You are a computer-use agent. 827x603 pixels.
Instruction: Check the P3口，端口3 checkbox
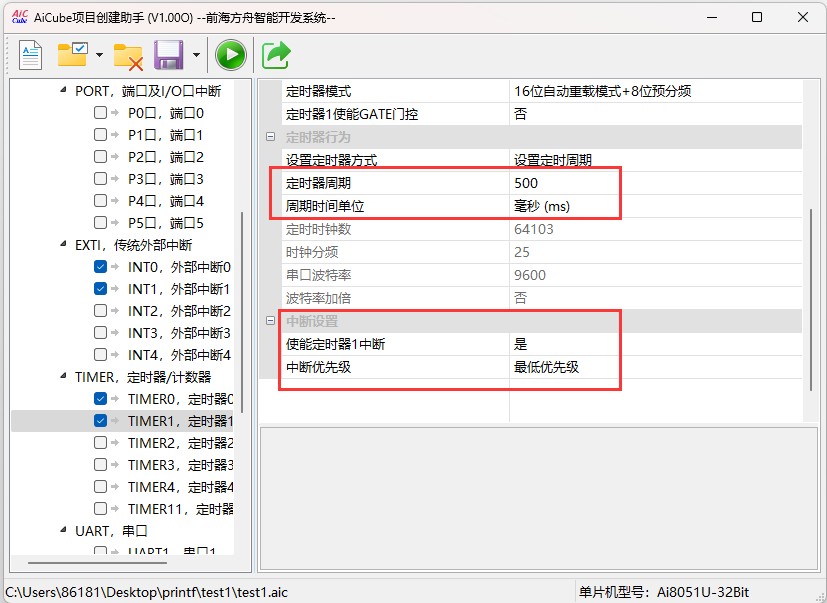(100, 178)
